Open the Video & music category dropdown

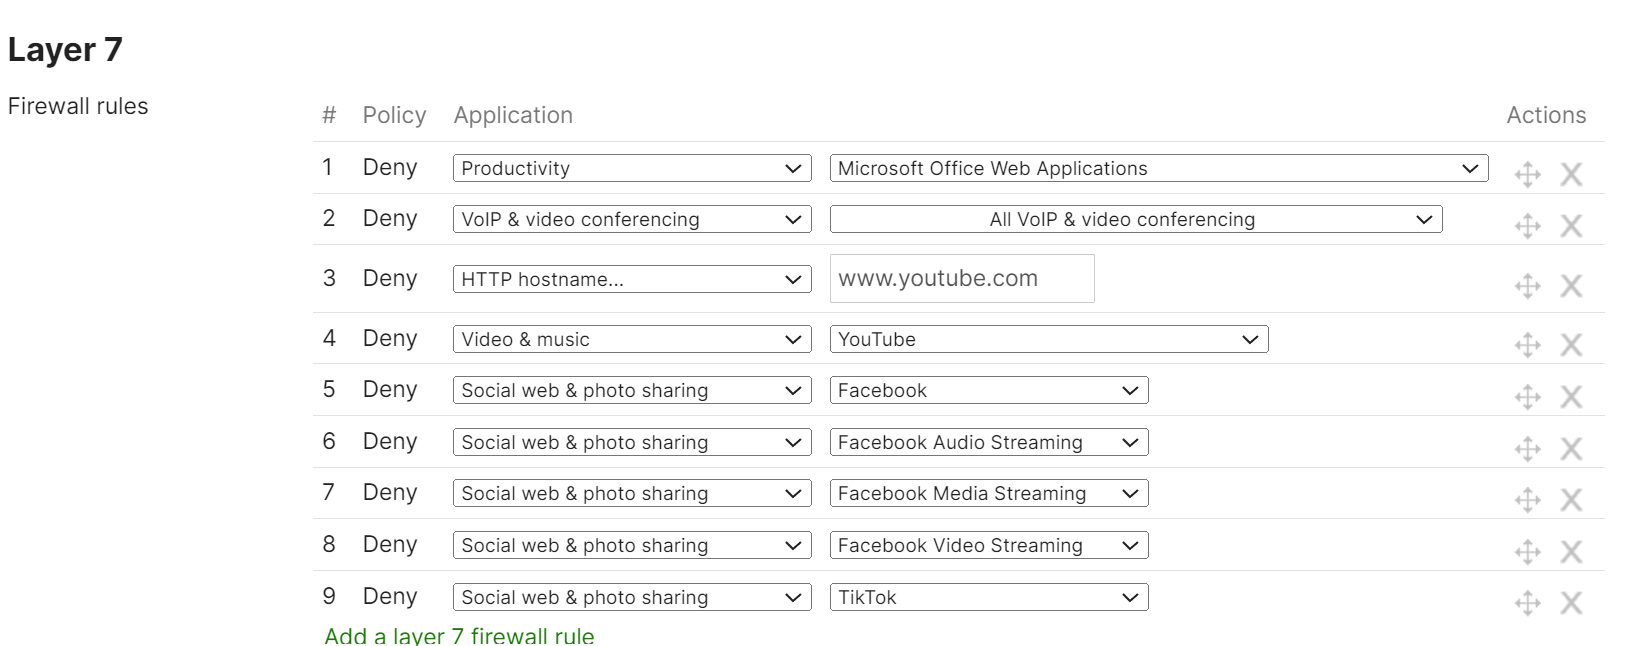(632, 339)
